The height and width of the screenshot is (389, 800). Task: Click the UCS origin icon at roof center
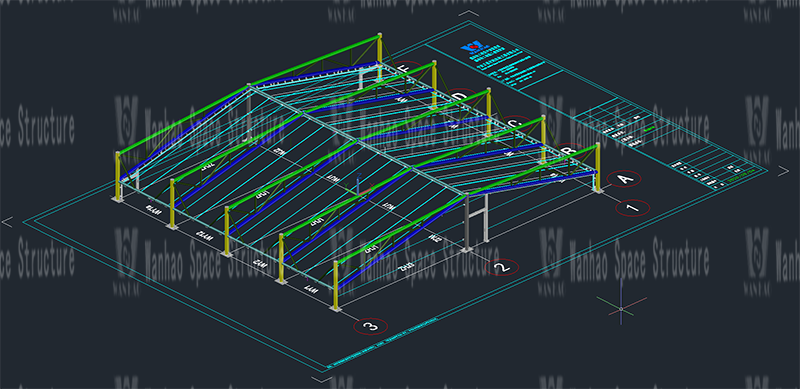[x=359, y=185]
